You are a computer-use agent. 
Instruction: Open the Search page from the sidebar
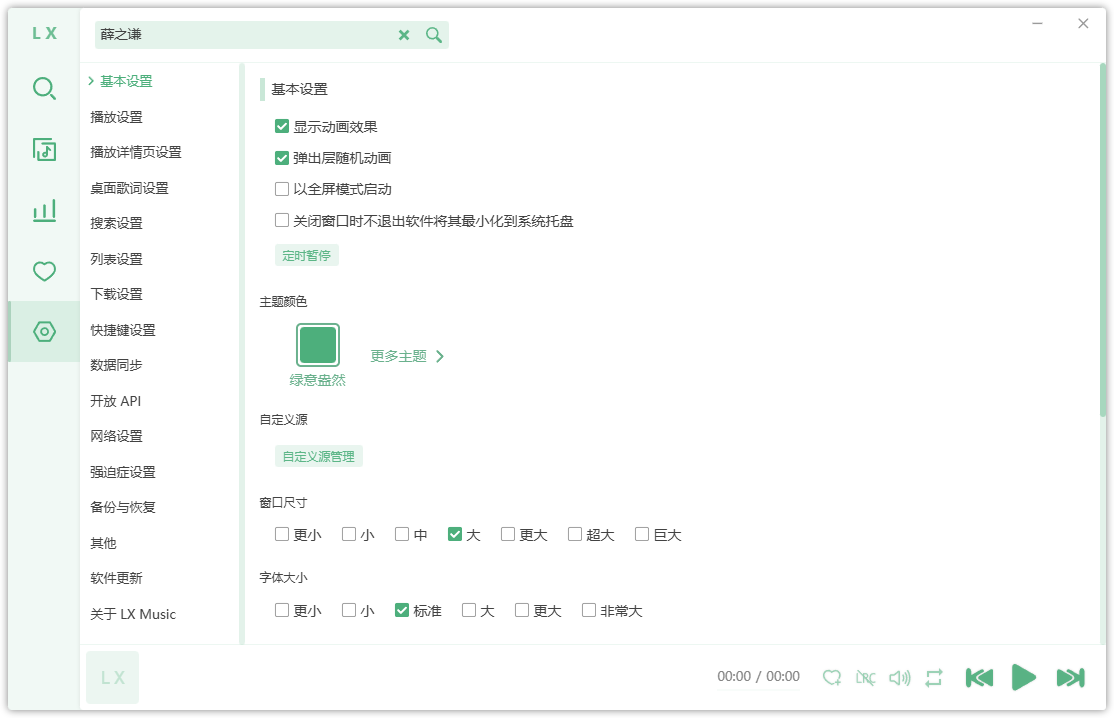coord(44,89)
